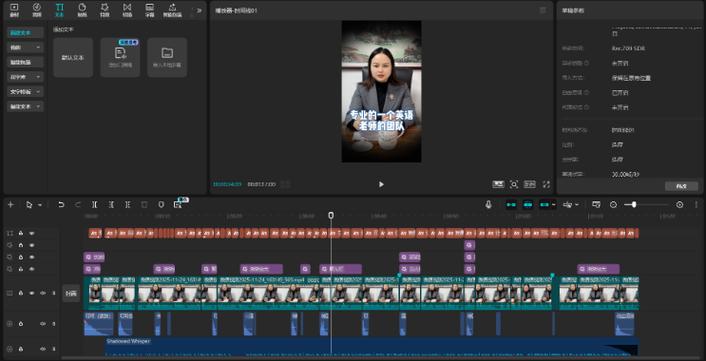Screen dimensions: 706x361
Task: Mute the sound effects audio track
Action: (43, 324)
